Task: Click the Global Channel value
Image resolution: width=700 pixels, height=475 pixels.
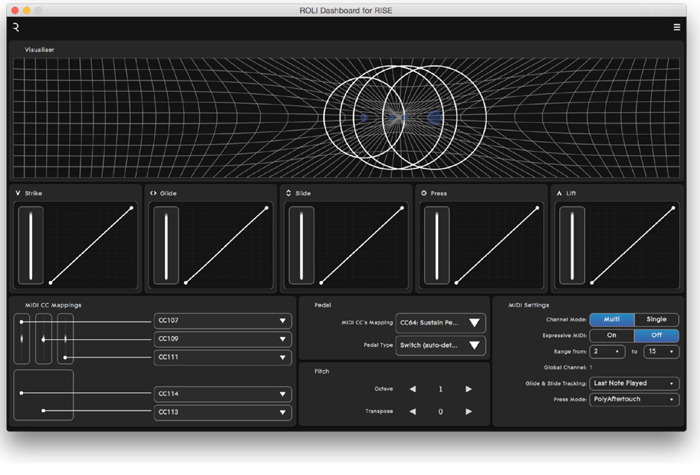Action: 591,367
